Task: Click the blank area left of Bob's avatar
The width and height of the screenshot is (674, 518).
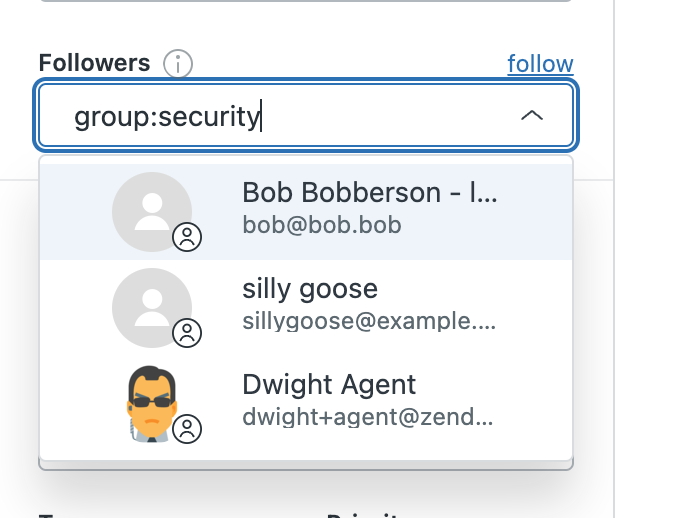Action: pos(75,210)
